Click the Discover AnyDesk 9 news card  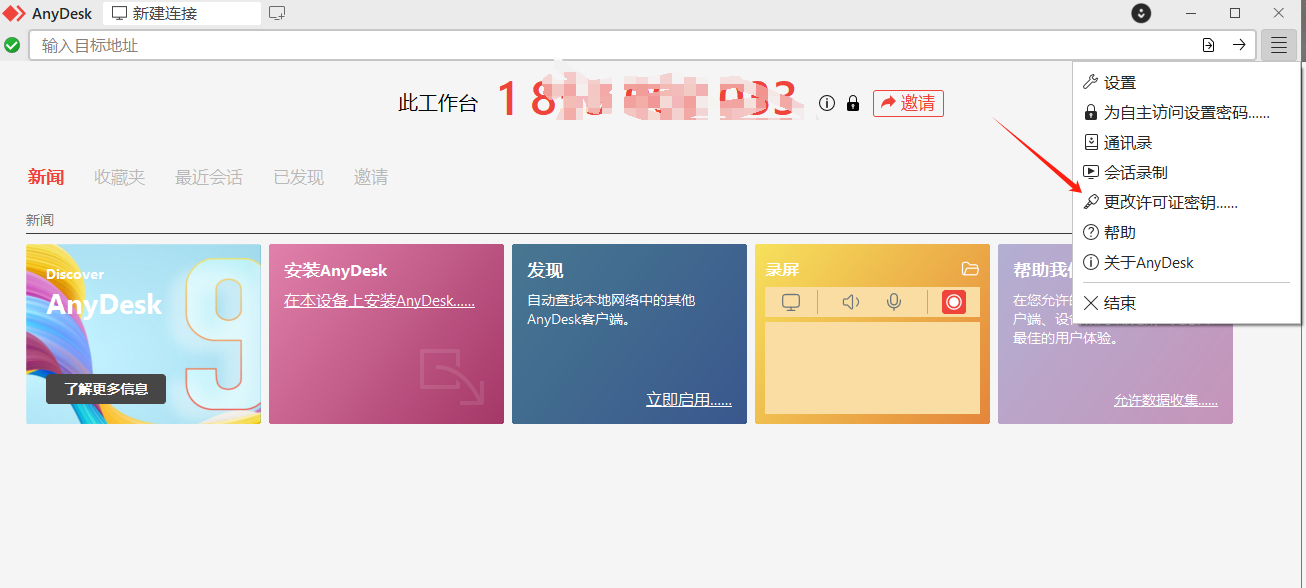point(144,334)
